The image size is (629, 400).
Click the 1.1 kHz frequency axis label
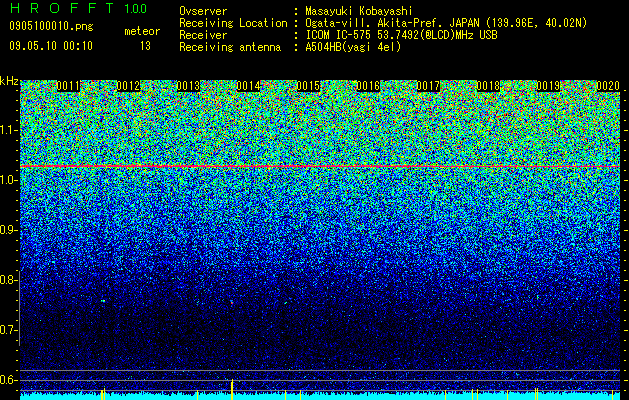pyautogui.click(x=8, y=130)
